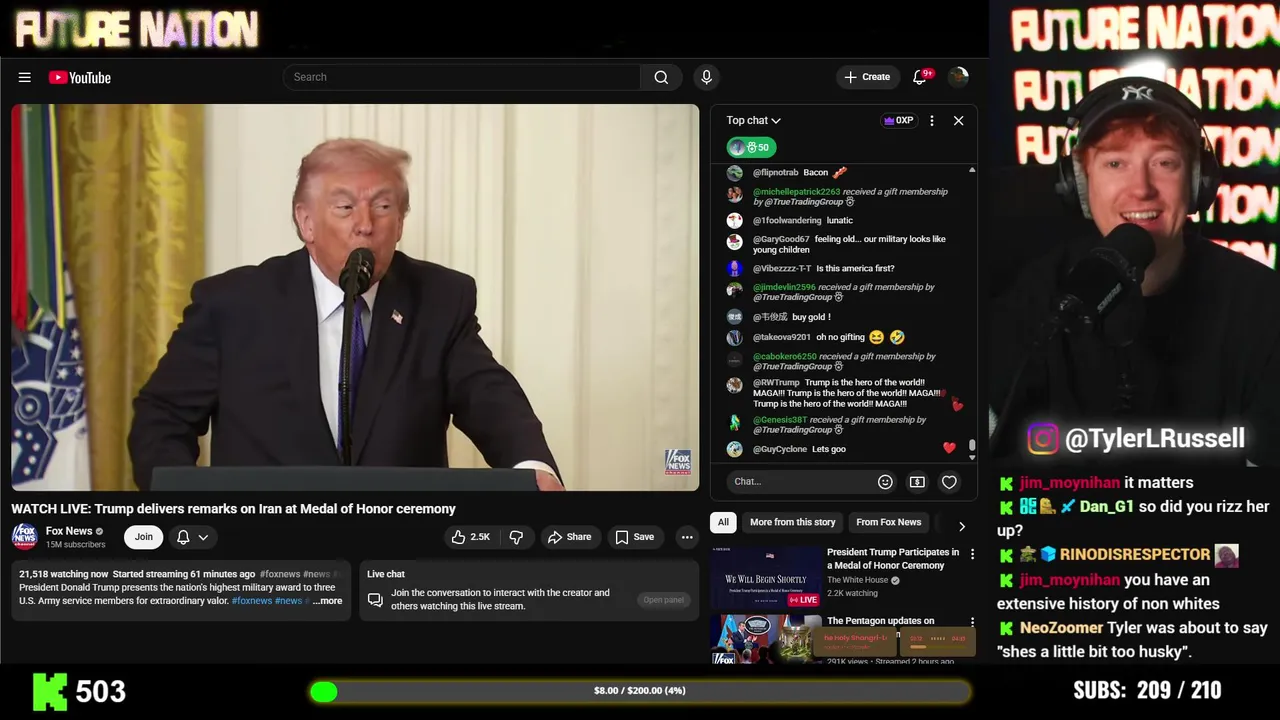Viewport: 1280px width, 720px height.
Task: Select the All filter chip
Action: pos(723,522)
